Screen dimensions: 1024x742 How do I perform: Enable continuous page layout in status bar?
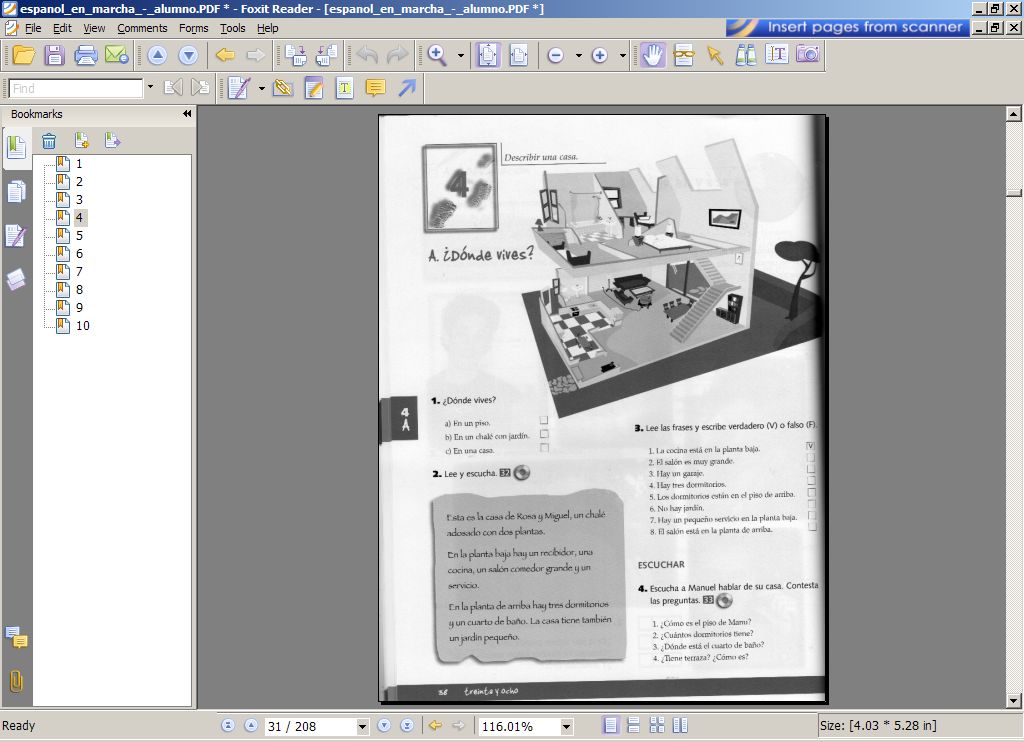634,726
